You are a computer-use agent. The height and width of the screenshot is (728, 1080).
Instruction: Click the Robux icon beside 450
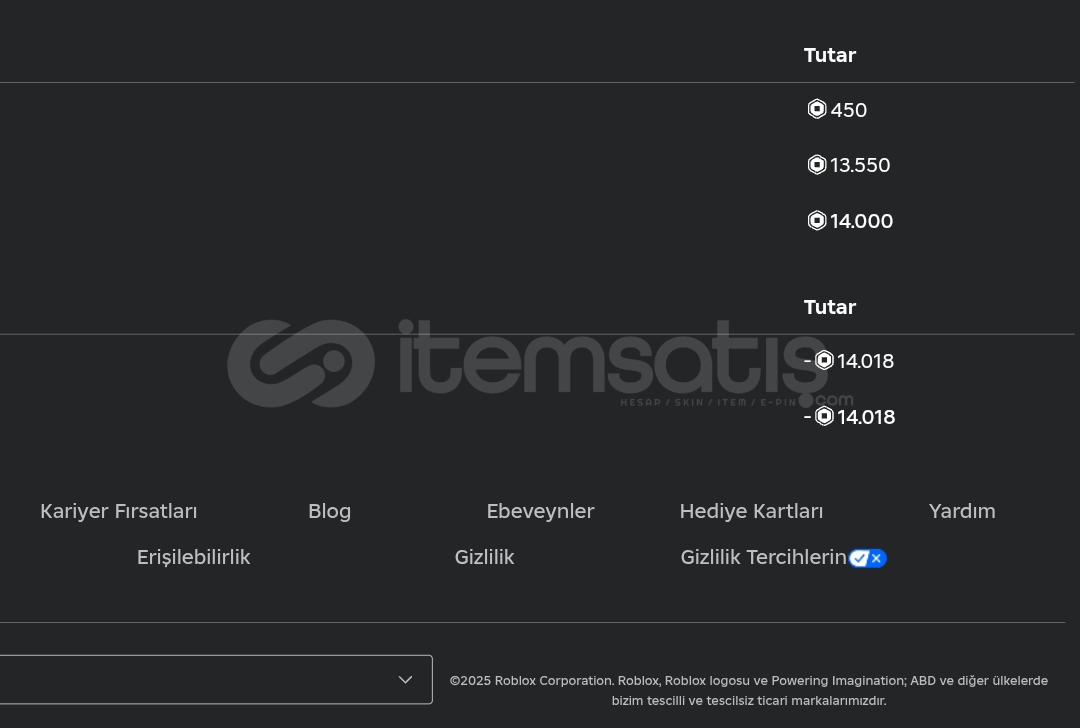coord(817,109)
